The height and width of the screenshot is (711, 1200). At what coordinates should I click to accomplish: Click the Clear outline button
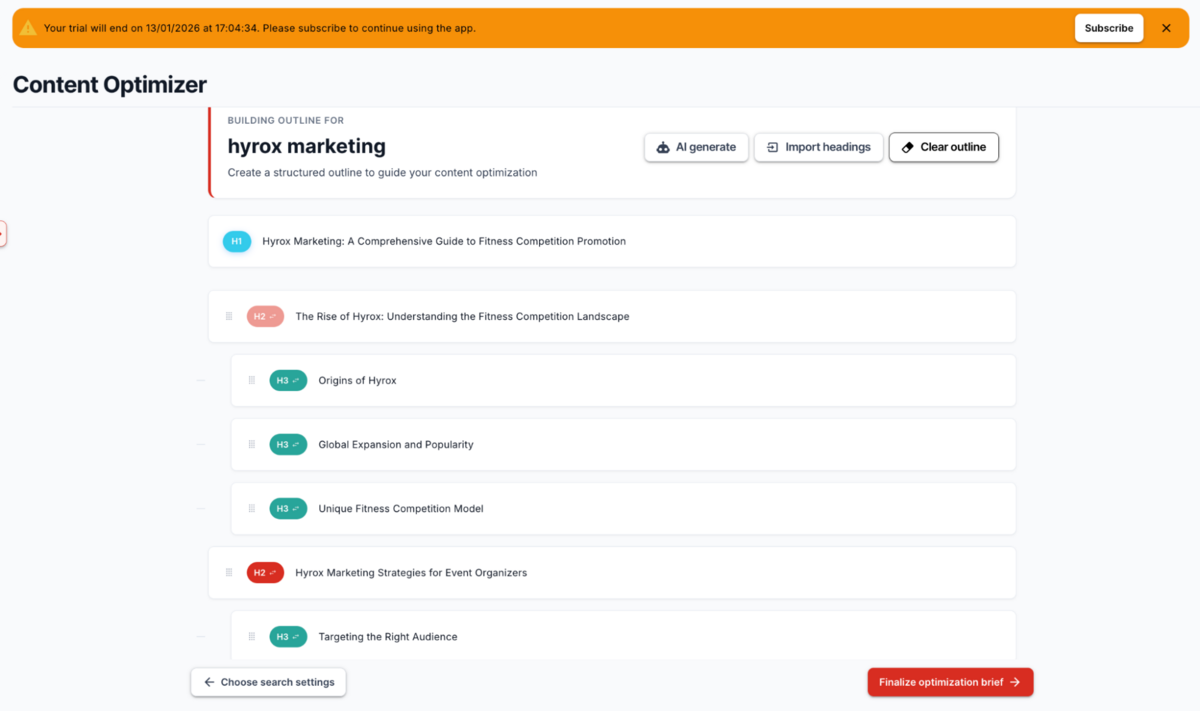[943, 147]
